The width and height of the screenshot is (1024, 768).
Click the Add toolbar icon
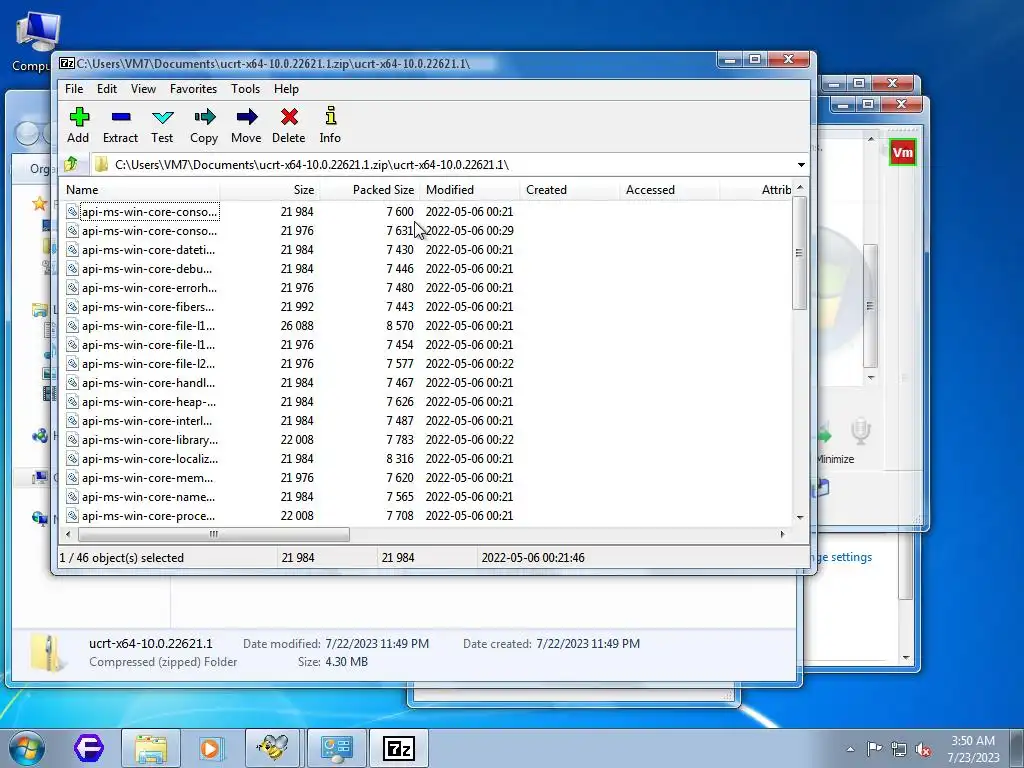[78, 125]
